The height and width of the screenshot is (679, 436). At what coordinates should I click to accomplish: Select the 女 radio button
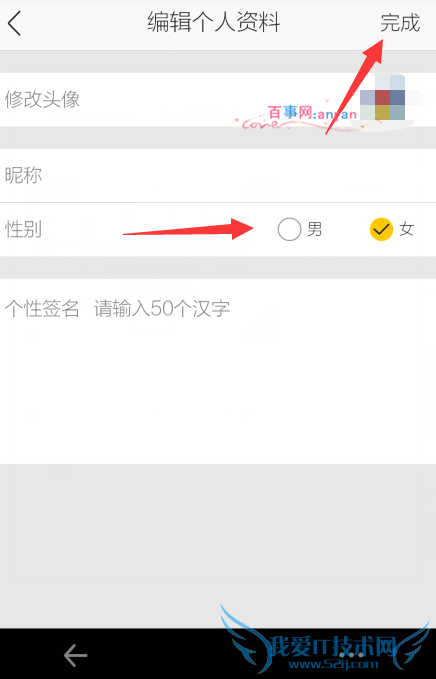coord(381,229)
